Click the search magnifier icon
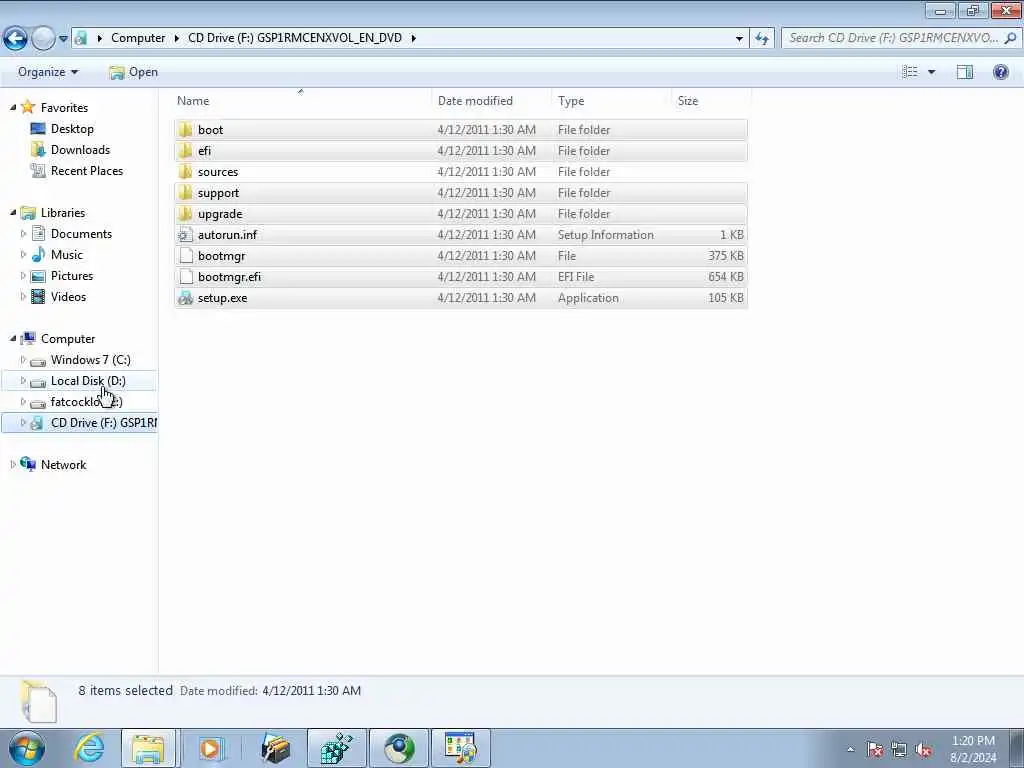This screenshot has width=1024, height=768. tap(1010, 38)
